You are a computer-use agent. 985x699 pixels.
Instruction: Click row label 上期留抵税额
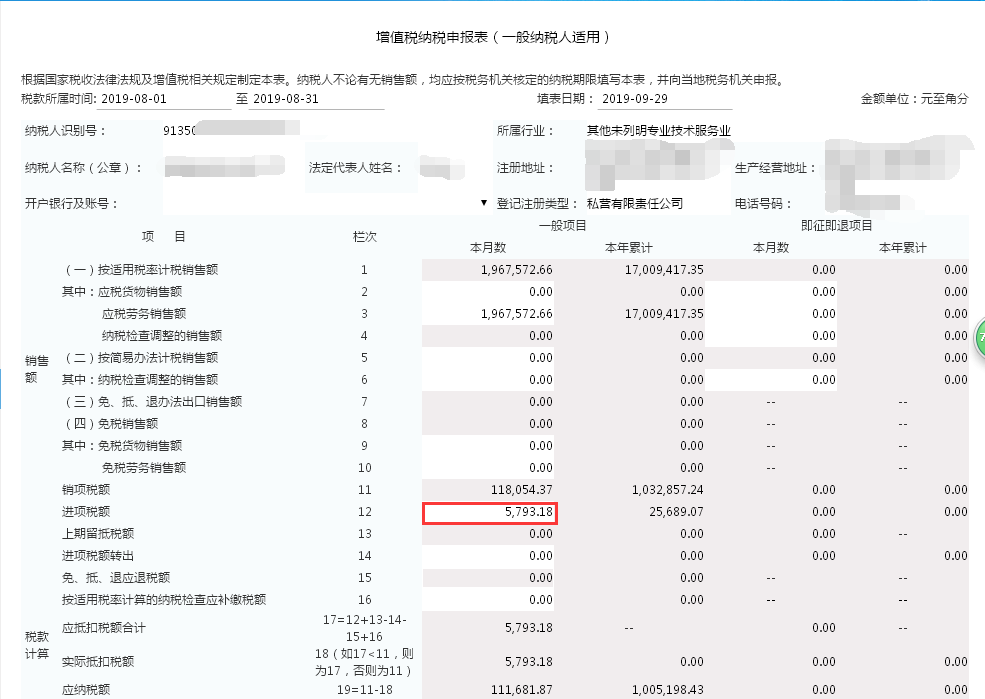tap(97, 533)
